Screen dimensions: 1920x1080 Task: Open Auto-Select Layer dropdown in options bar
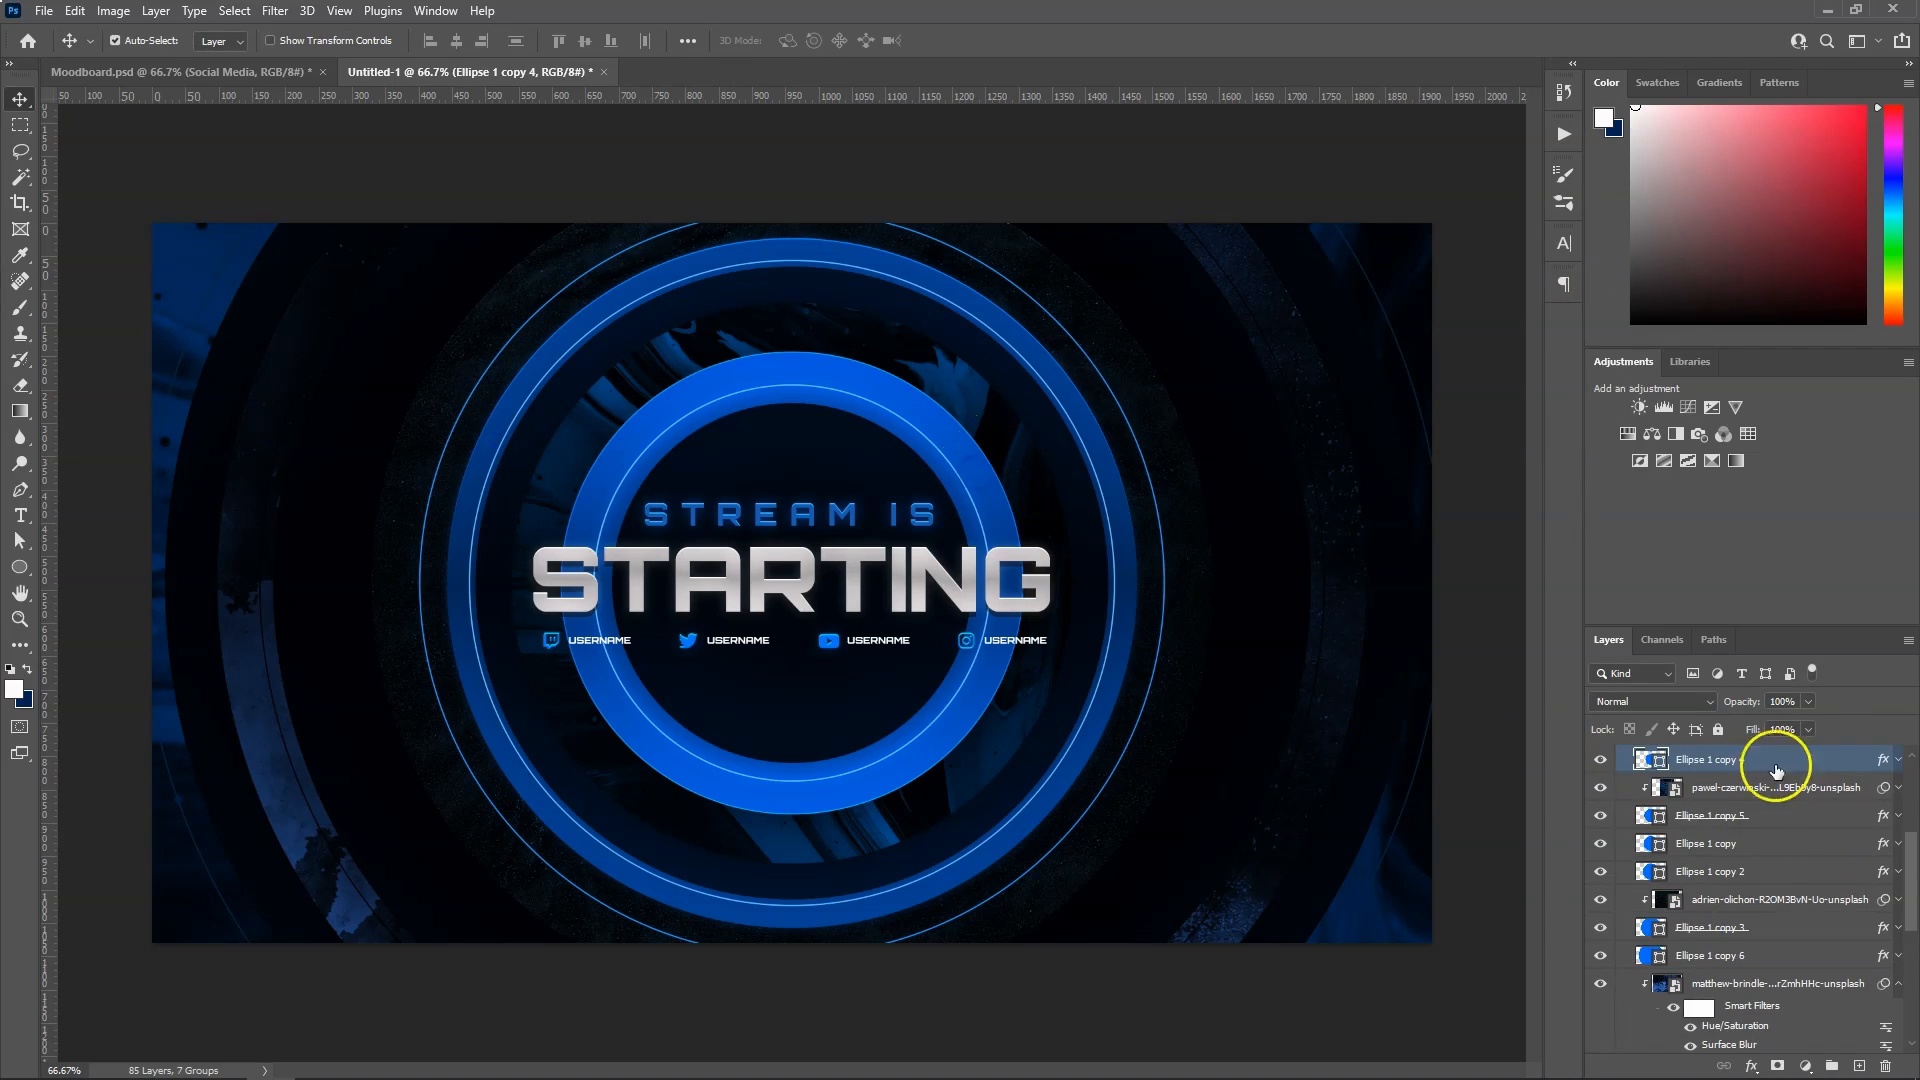pyautogui.click(x=221, y=41)
